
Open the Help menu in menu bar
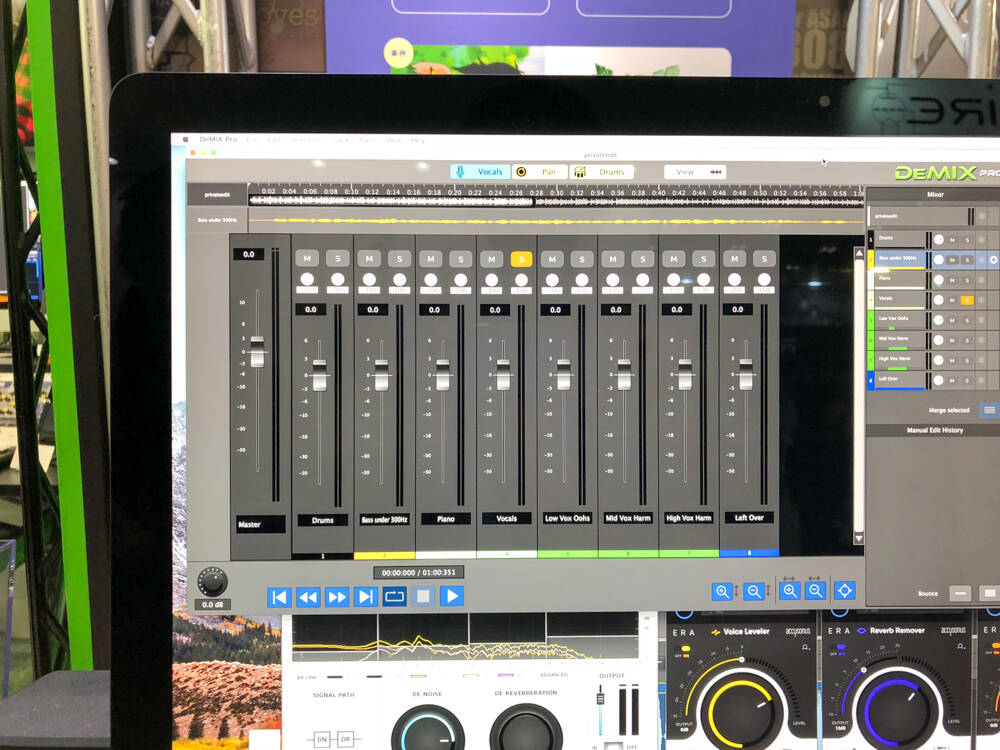(419, 140)
